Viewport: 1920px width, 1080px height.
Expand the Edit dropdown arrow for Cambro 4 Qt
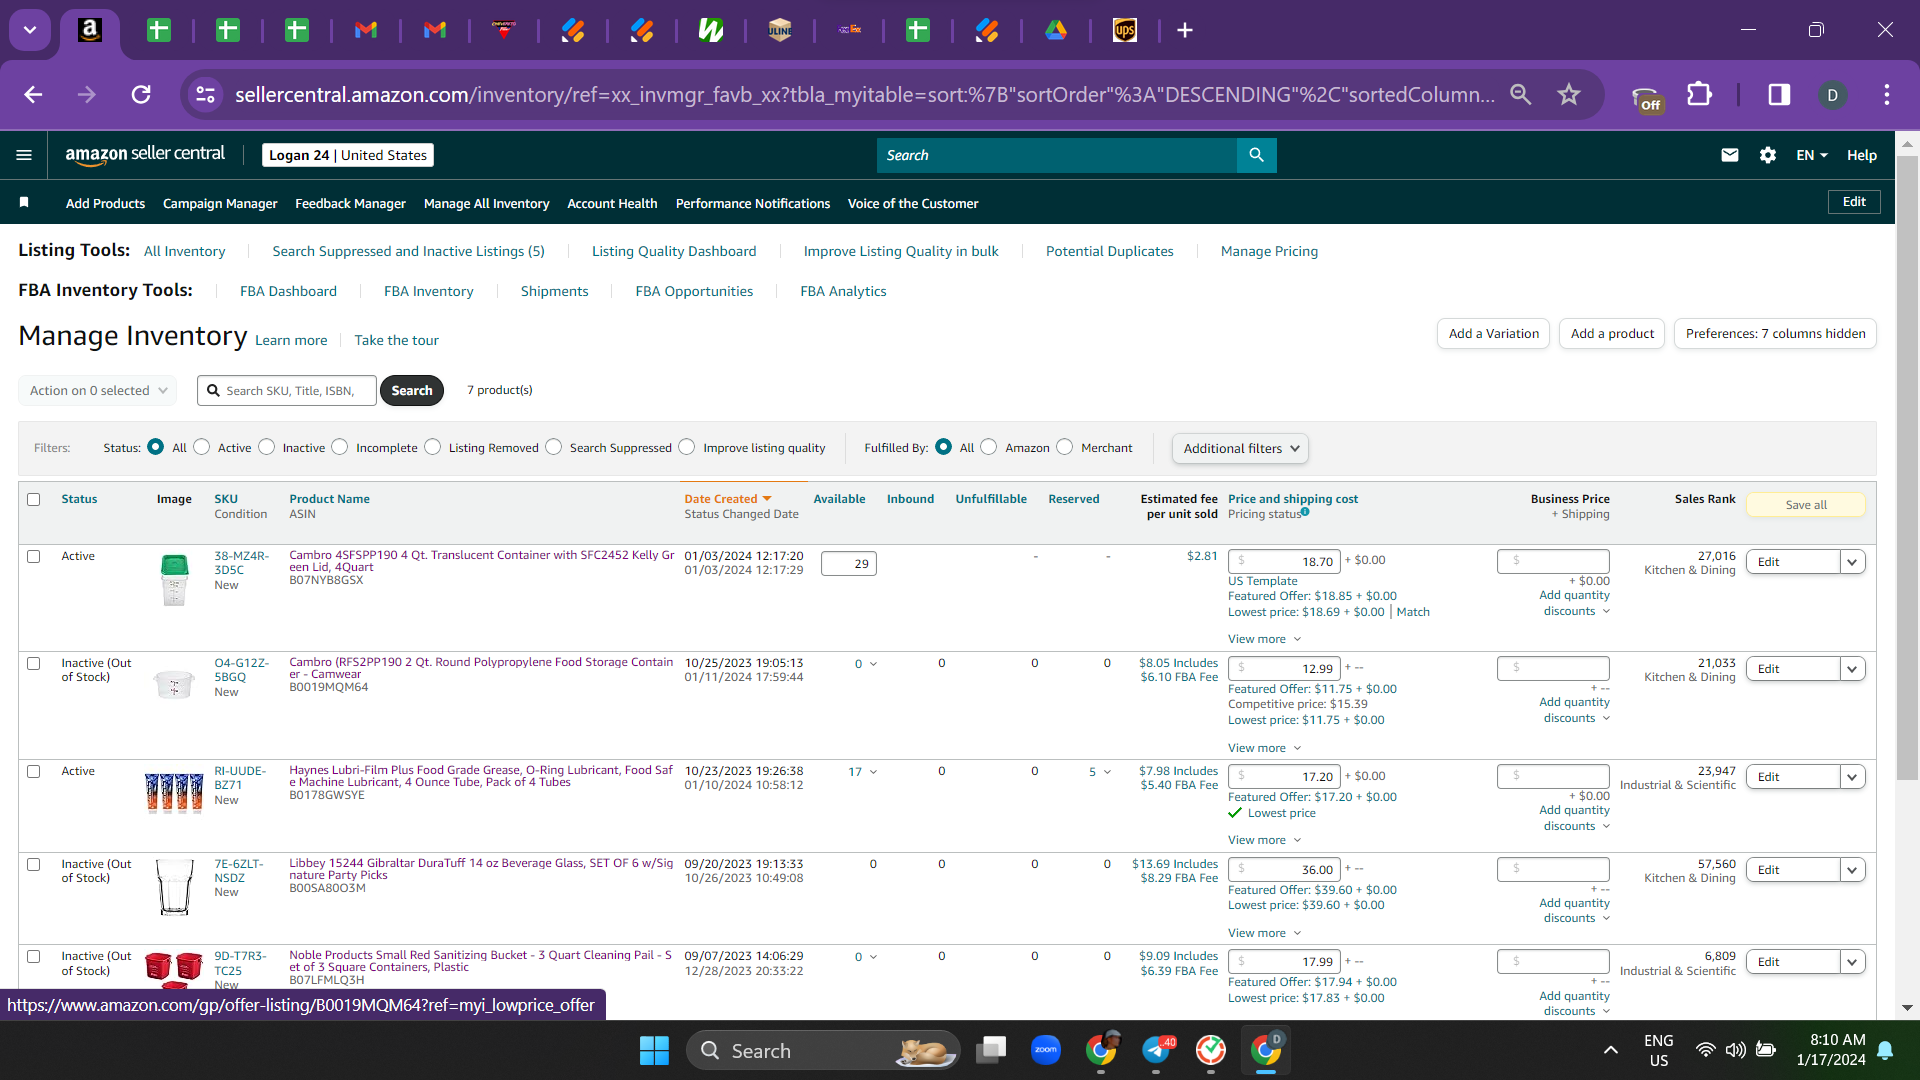[x=1852, y=562]
